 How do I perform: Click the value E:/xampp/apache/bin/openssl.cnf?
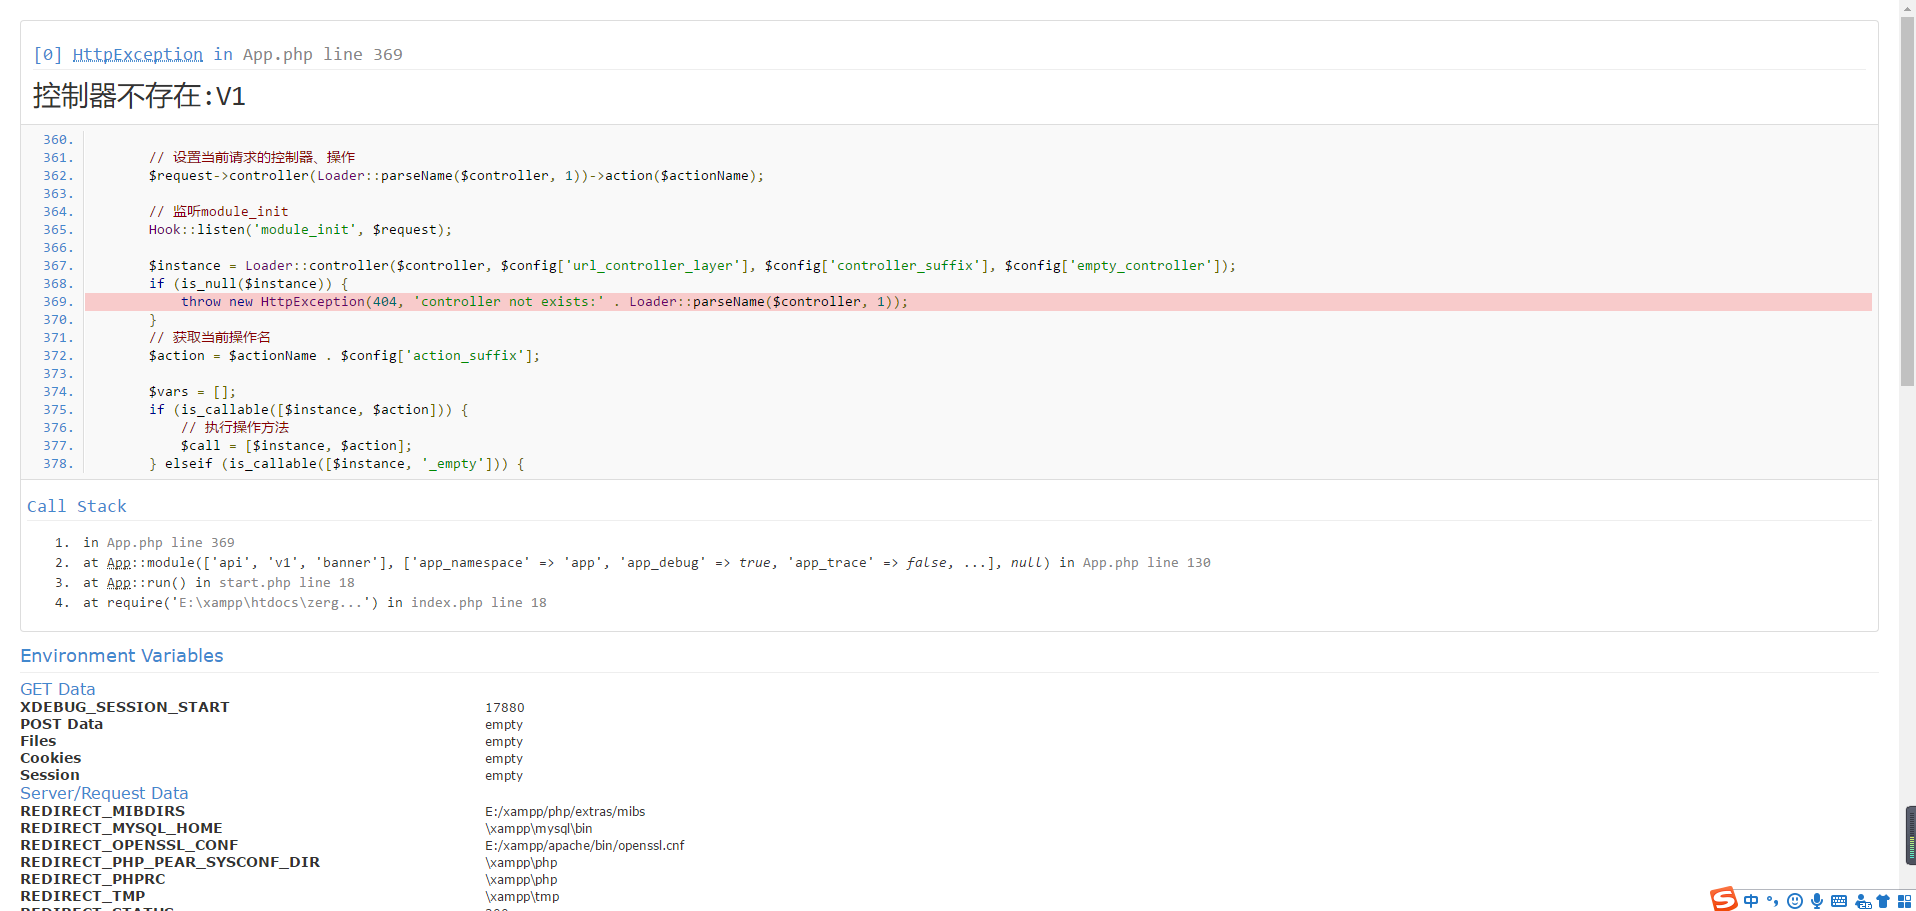click(585, 846)
